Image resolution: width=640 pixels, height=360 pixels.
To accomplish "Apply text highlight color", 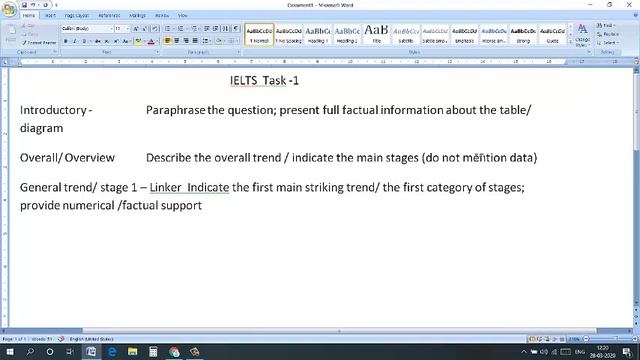I will pyautogui.click(x=138, y=41).
